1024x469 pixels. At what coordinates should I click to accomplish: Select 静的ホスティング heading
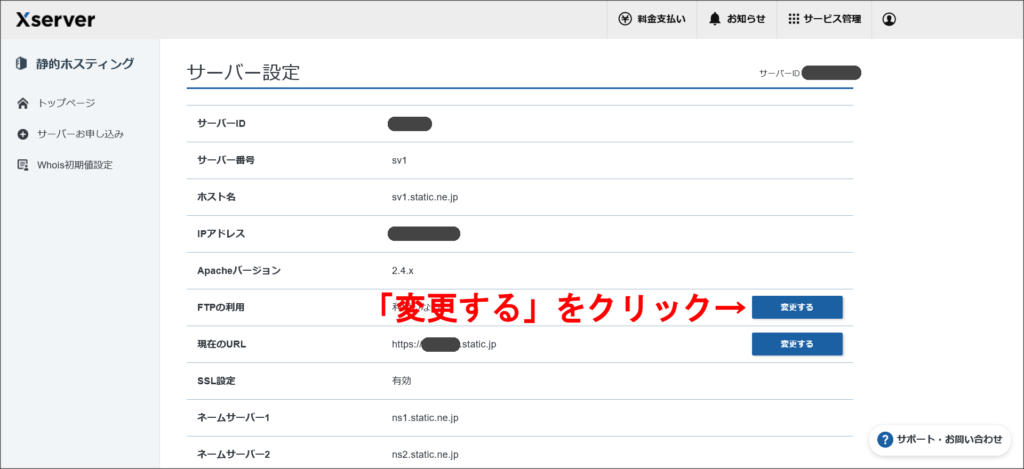[85, 64]
